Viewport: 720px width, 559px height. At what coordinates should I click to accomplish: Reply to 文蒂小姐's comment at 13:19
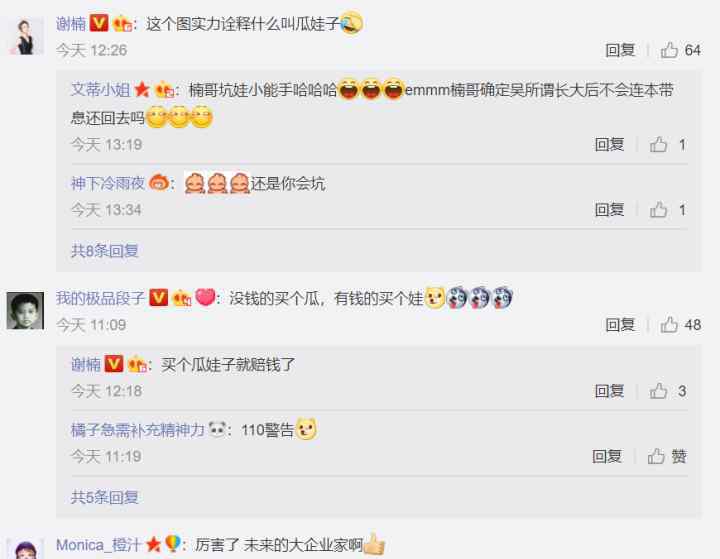tap(609, 145)
